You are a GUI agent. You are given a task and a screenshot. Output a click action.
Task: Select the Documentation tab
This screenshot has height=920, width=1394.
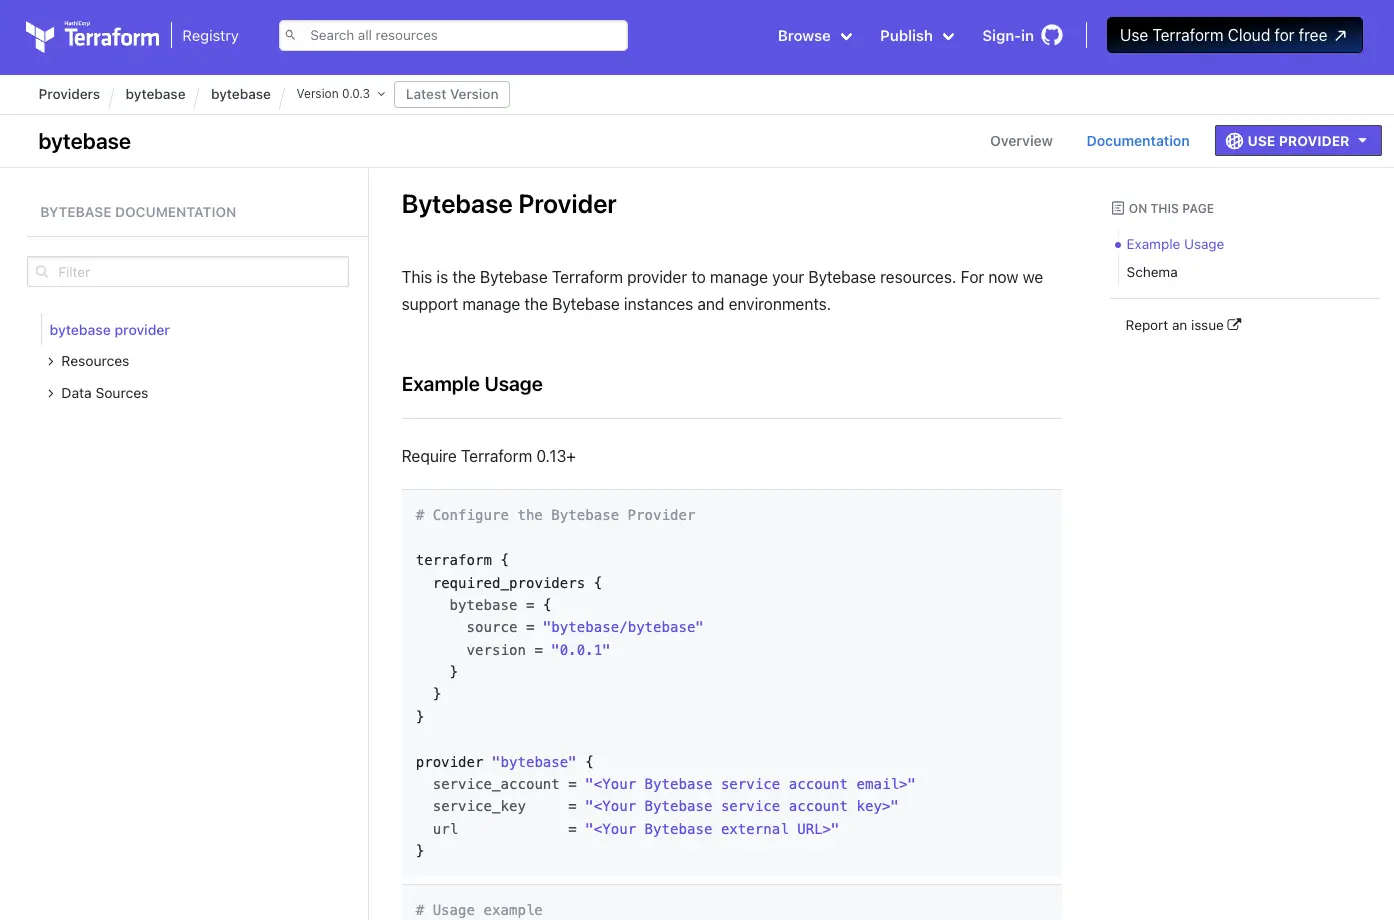(x=1137, y=141)
